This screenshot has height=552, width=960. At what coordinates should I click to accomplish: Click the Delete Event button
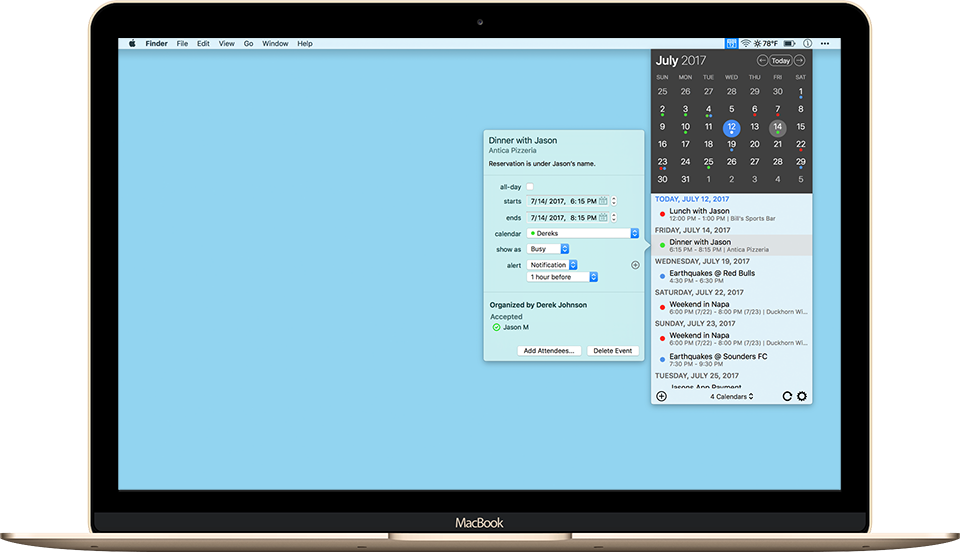click(x=613, y=351)
